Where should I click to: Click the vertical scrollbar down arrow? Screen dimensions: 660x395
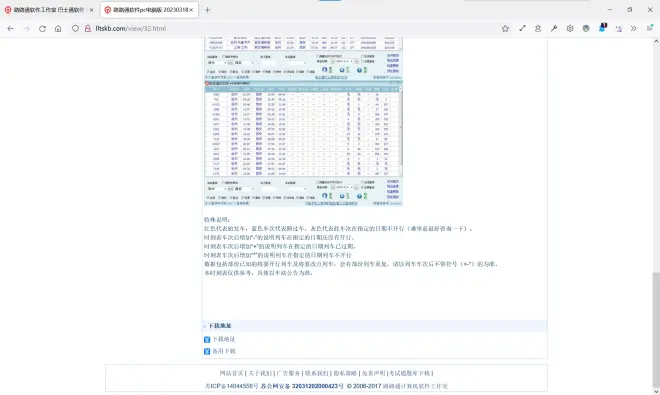(x=656, y=391)
